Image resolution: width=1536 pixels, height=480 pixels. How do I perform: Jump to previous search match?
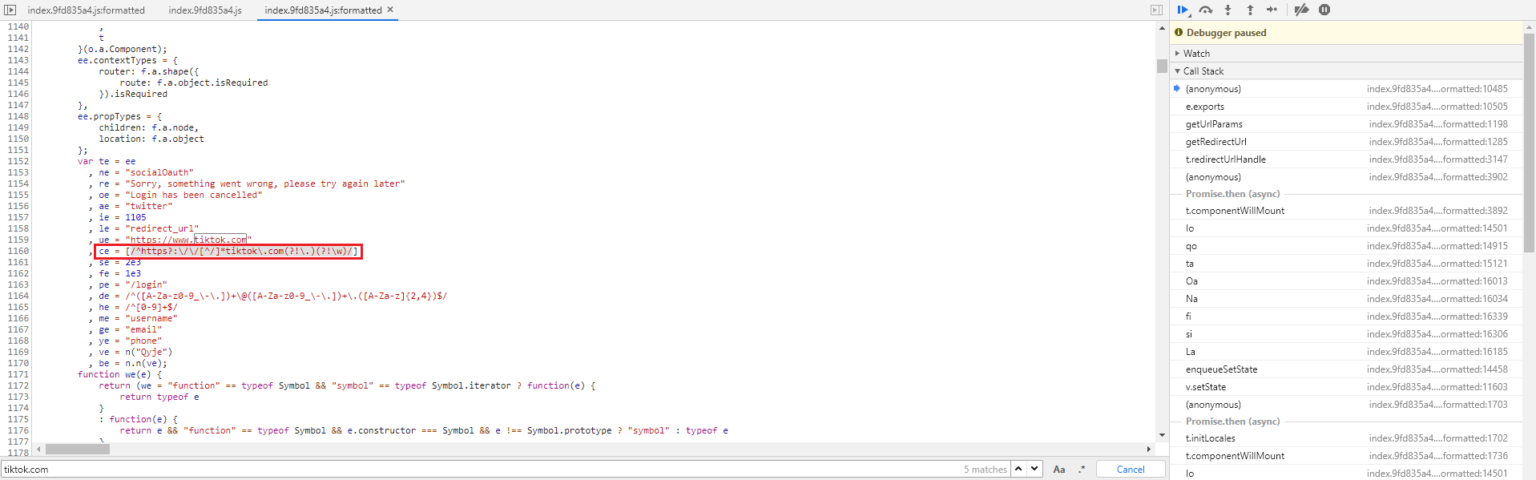(x=1019, y=469)
